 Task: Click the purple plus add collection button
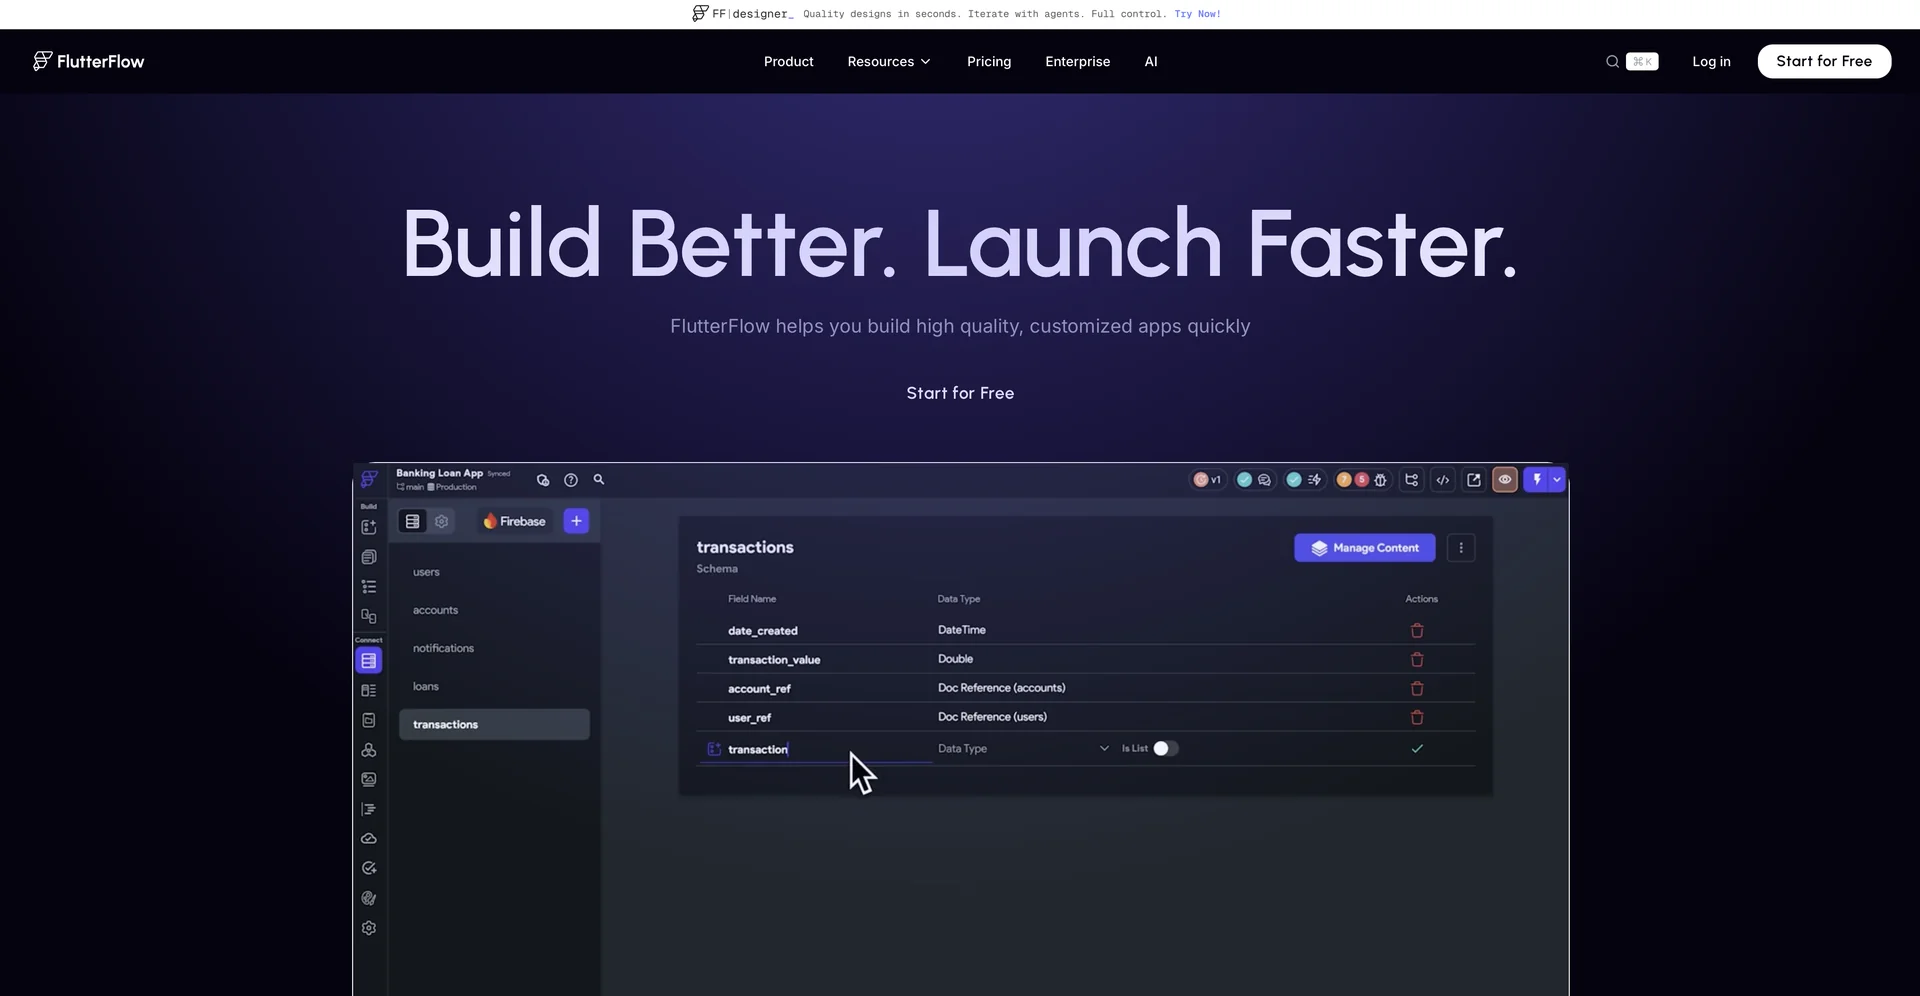(576, 521)
